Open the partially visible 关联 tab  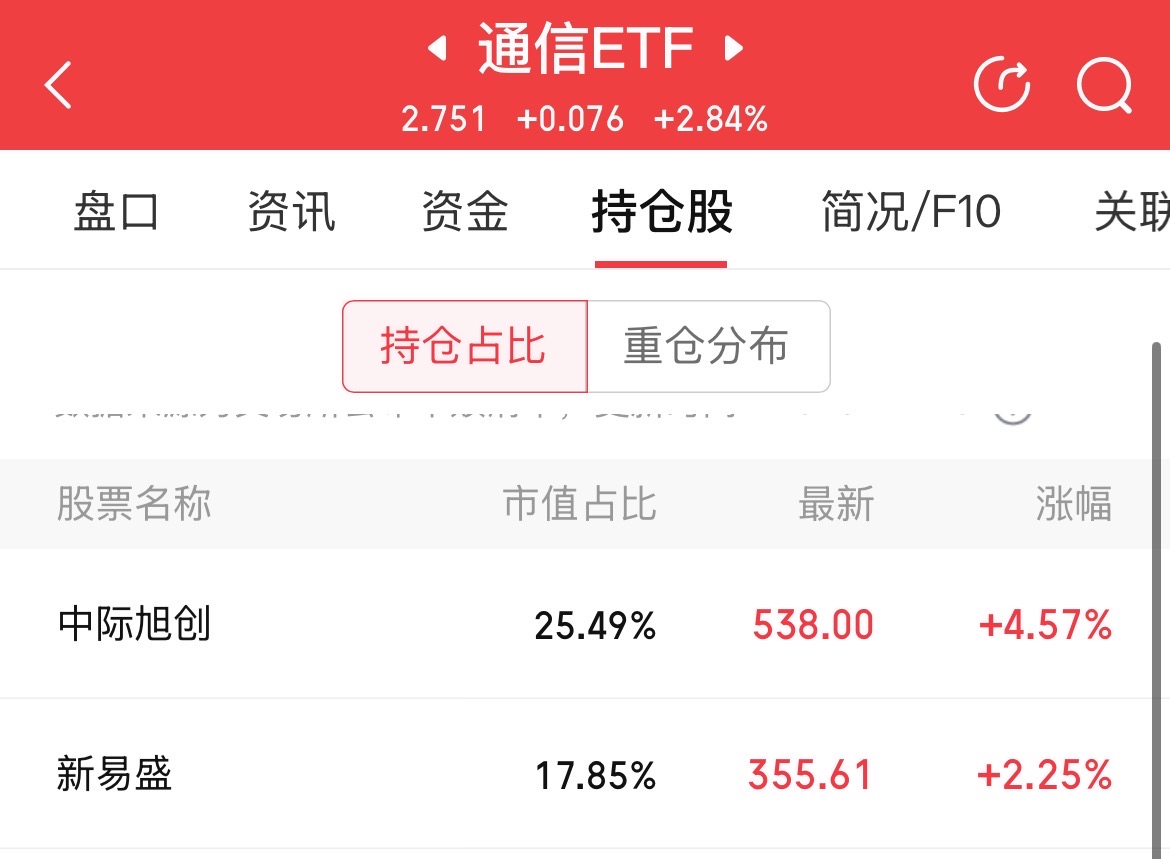click(1132, 213)
